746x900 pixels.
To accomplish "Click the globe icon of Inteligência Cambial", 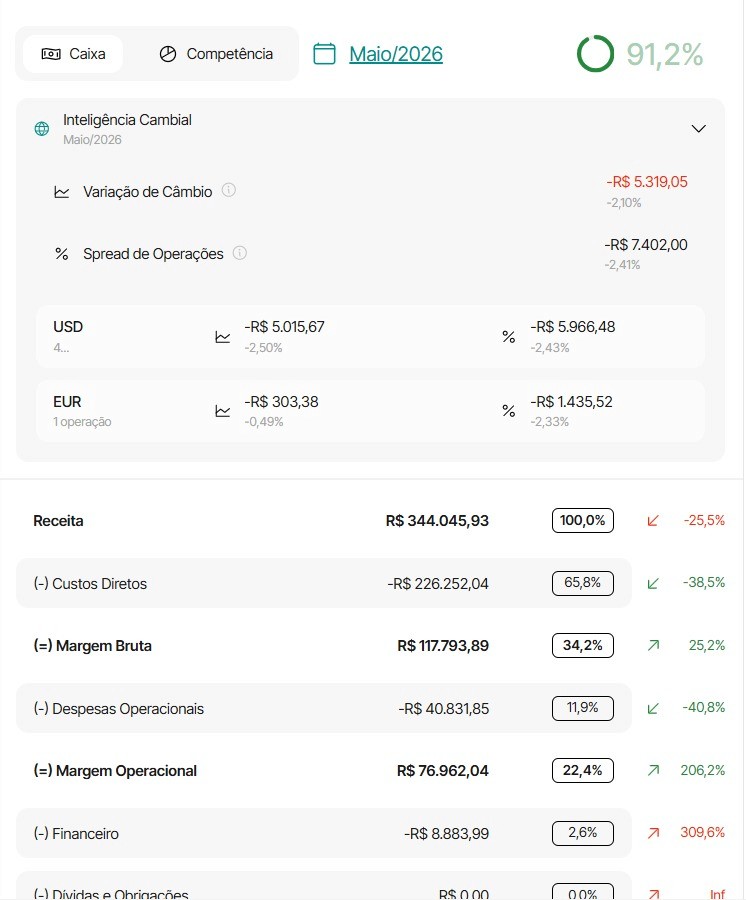I will click(42, 129).
